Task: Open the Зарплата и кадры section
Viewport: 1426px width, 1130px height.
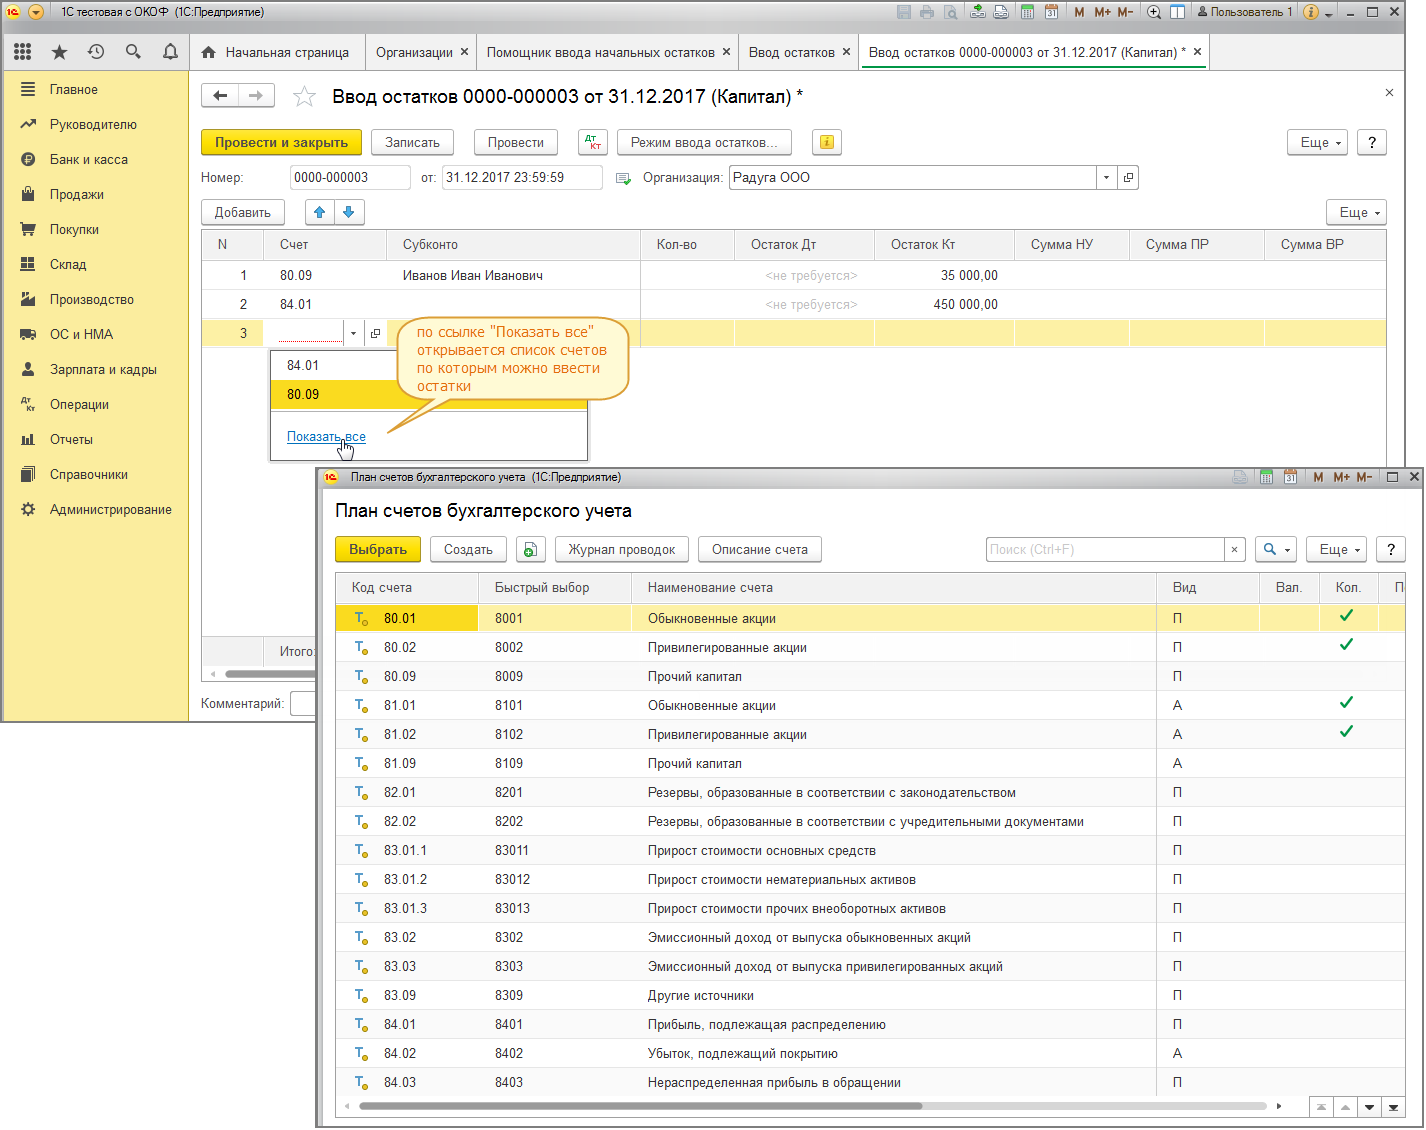Action: (x=103, y=369)
